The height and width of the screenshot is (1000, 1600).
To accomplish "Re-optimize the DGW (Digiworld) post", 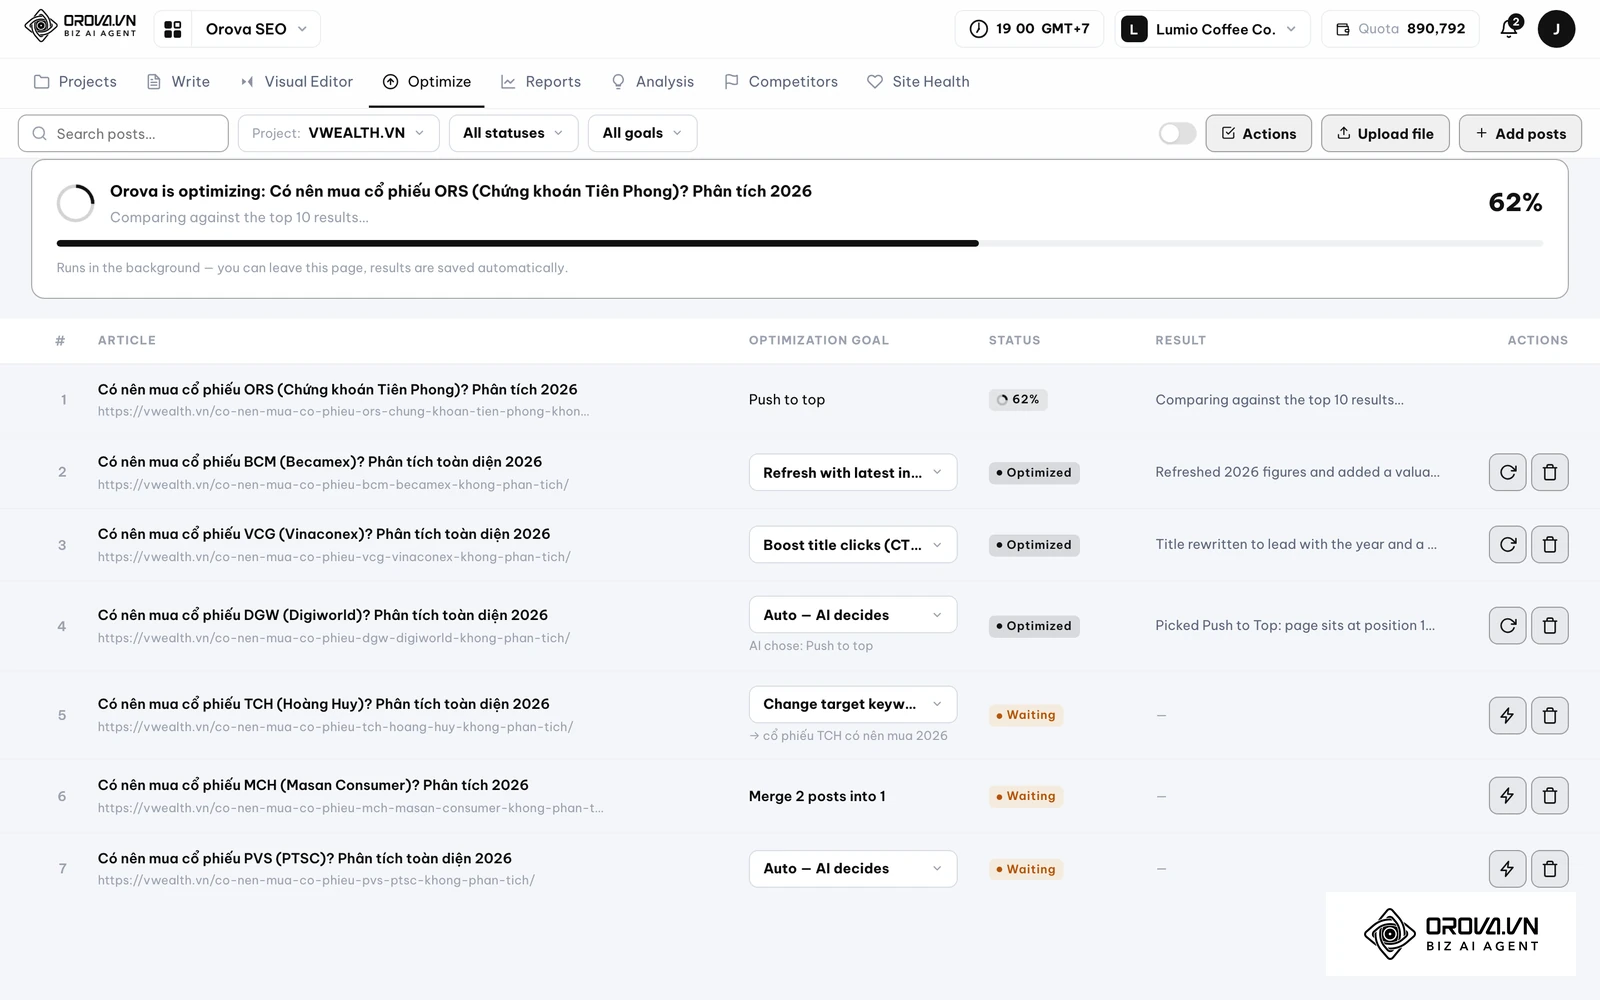I will 1507,626.
